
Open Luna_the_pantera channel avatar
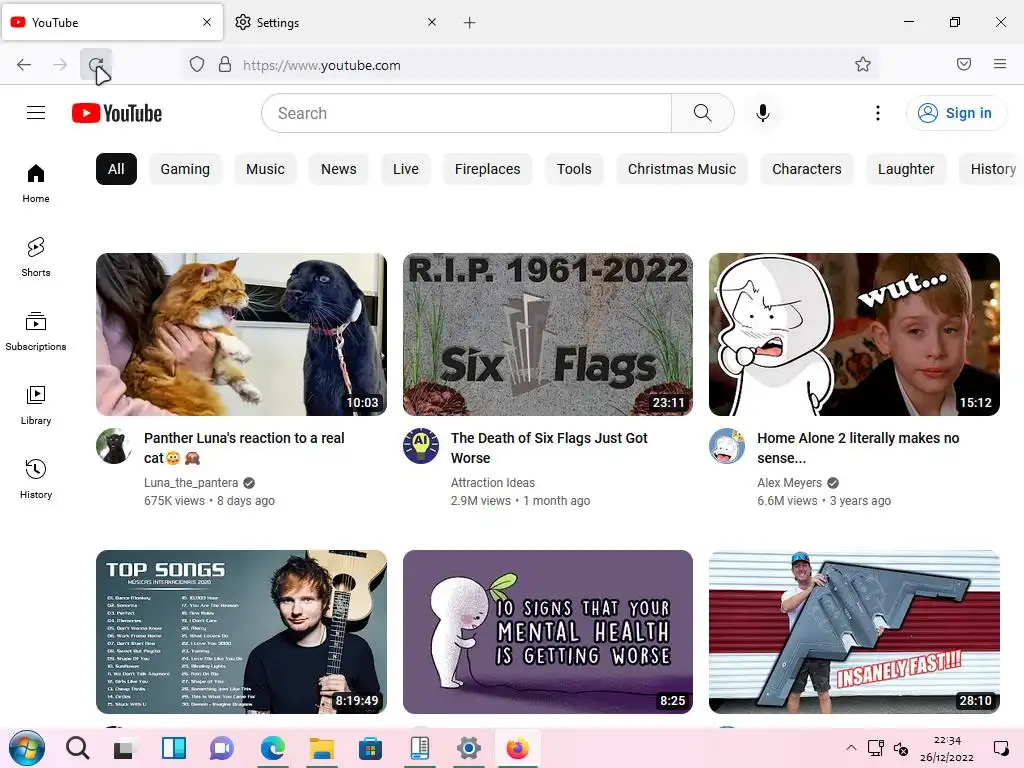coord(114,446)
